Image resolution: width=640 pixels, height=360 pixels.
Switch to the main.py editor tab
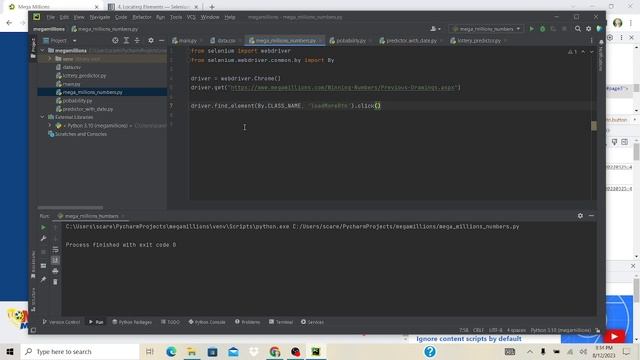click(187, 40)
